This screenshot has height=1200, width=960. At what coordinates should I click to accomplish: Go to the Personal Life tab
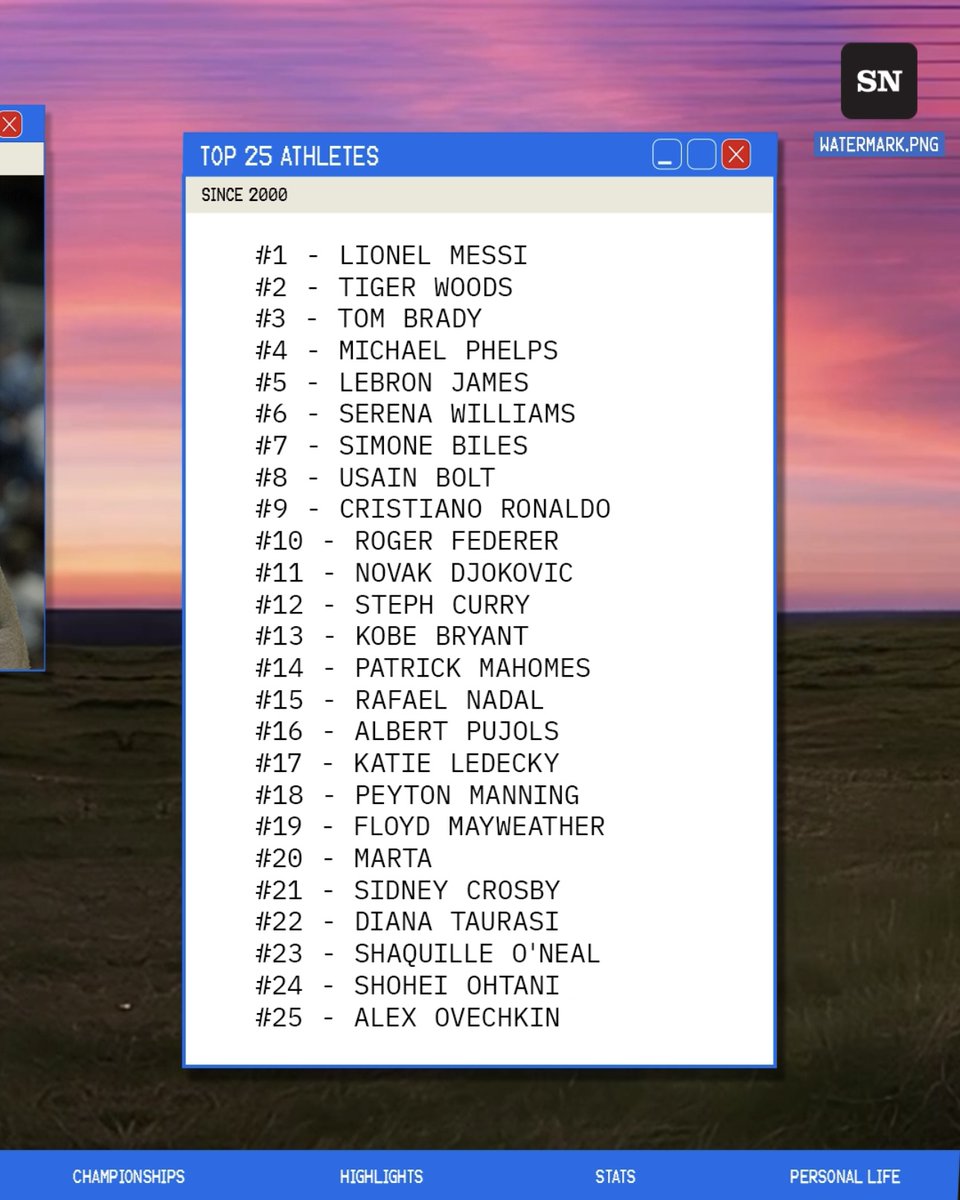pyautogui.click(x=845, y=1176)
